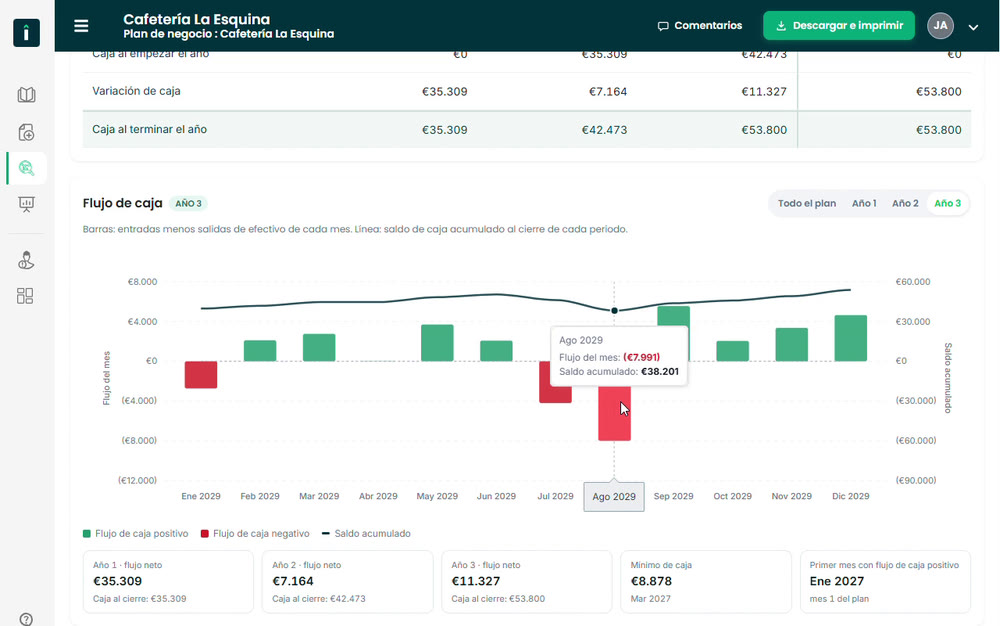
Task: Click the green May 2029 bar
Action: [x=437, y=343]
